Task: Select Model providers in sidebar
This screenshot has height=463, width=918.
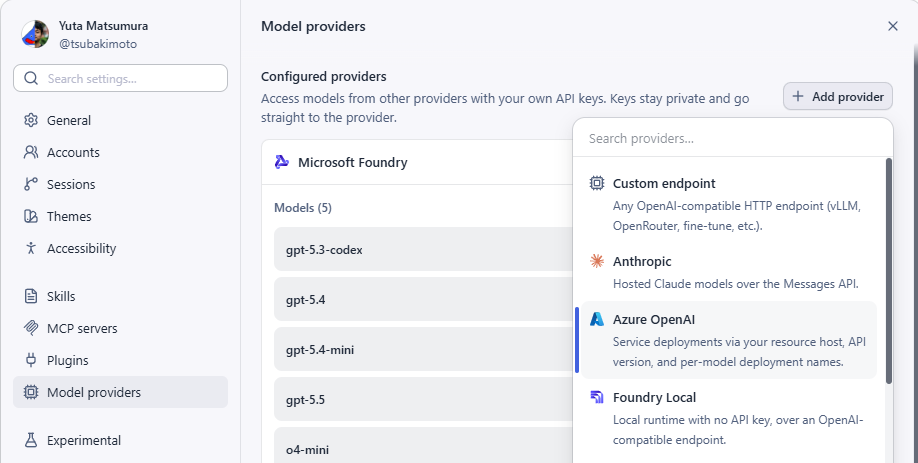Action: pyautogui.click(x=120, y=392)
